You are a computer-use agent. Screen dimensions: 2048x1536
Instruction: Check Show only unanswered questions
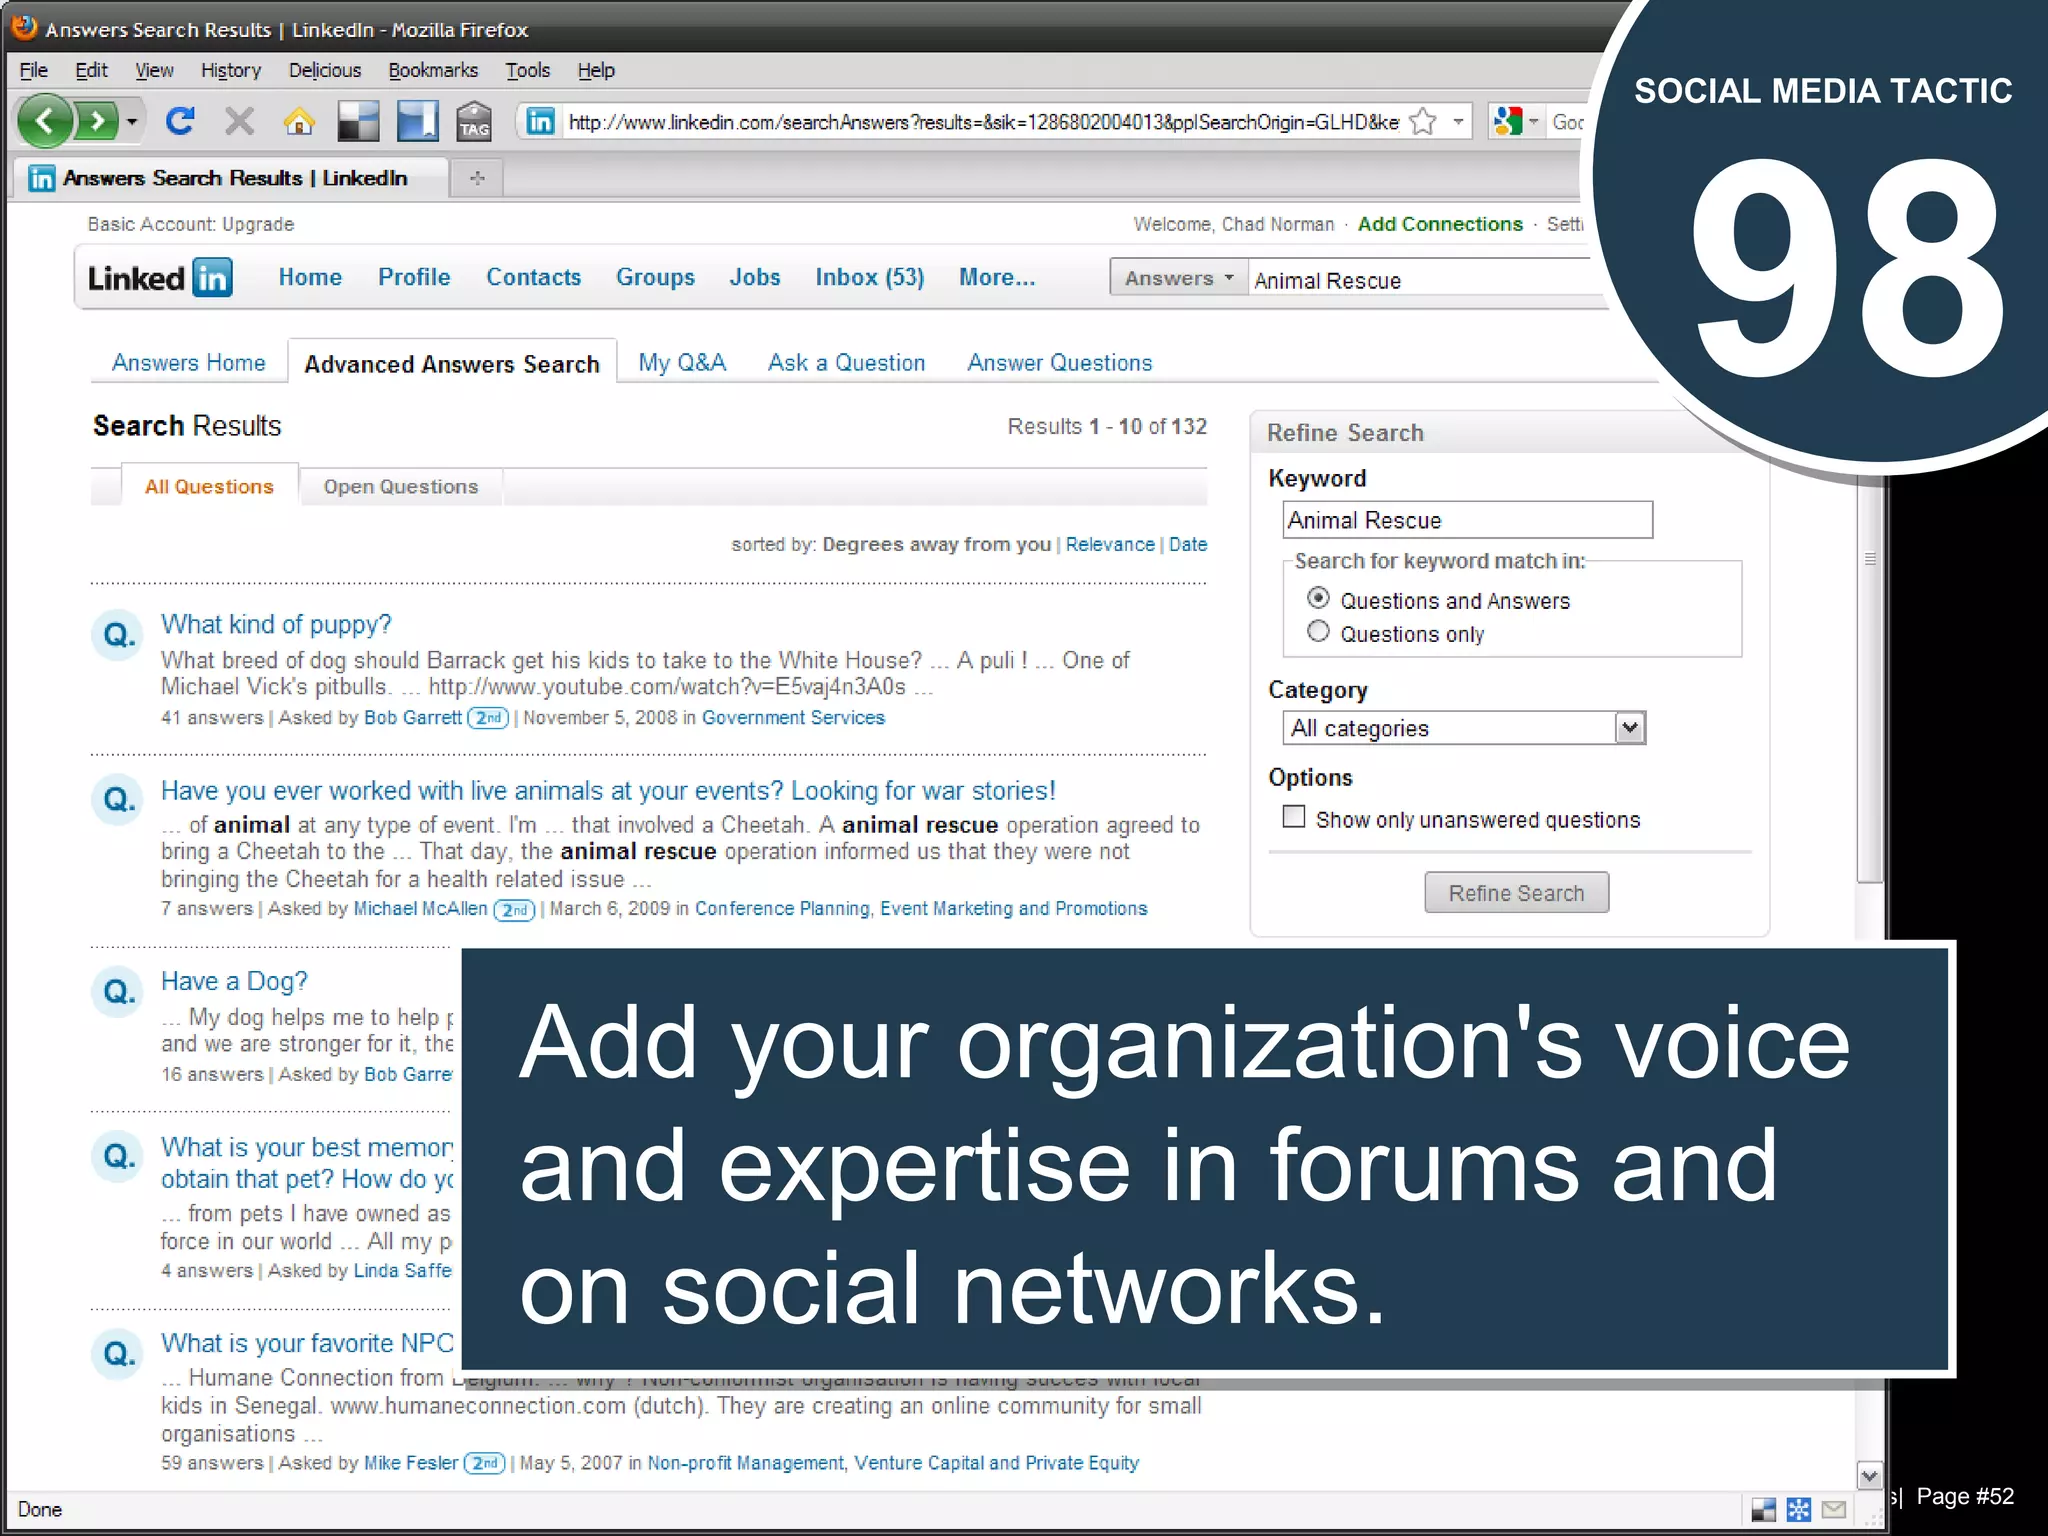(1294, 817)
